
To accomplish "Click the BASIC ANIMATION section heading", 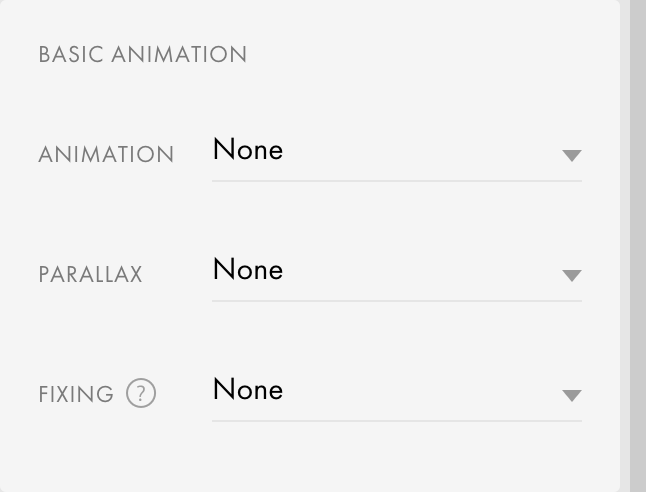I will [142, 55].
